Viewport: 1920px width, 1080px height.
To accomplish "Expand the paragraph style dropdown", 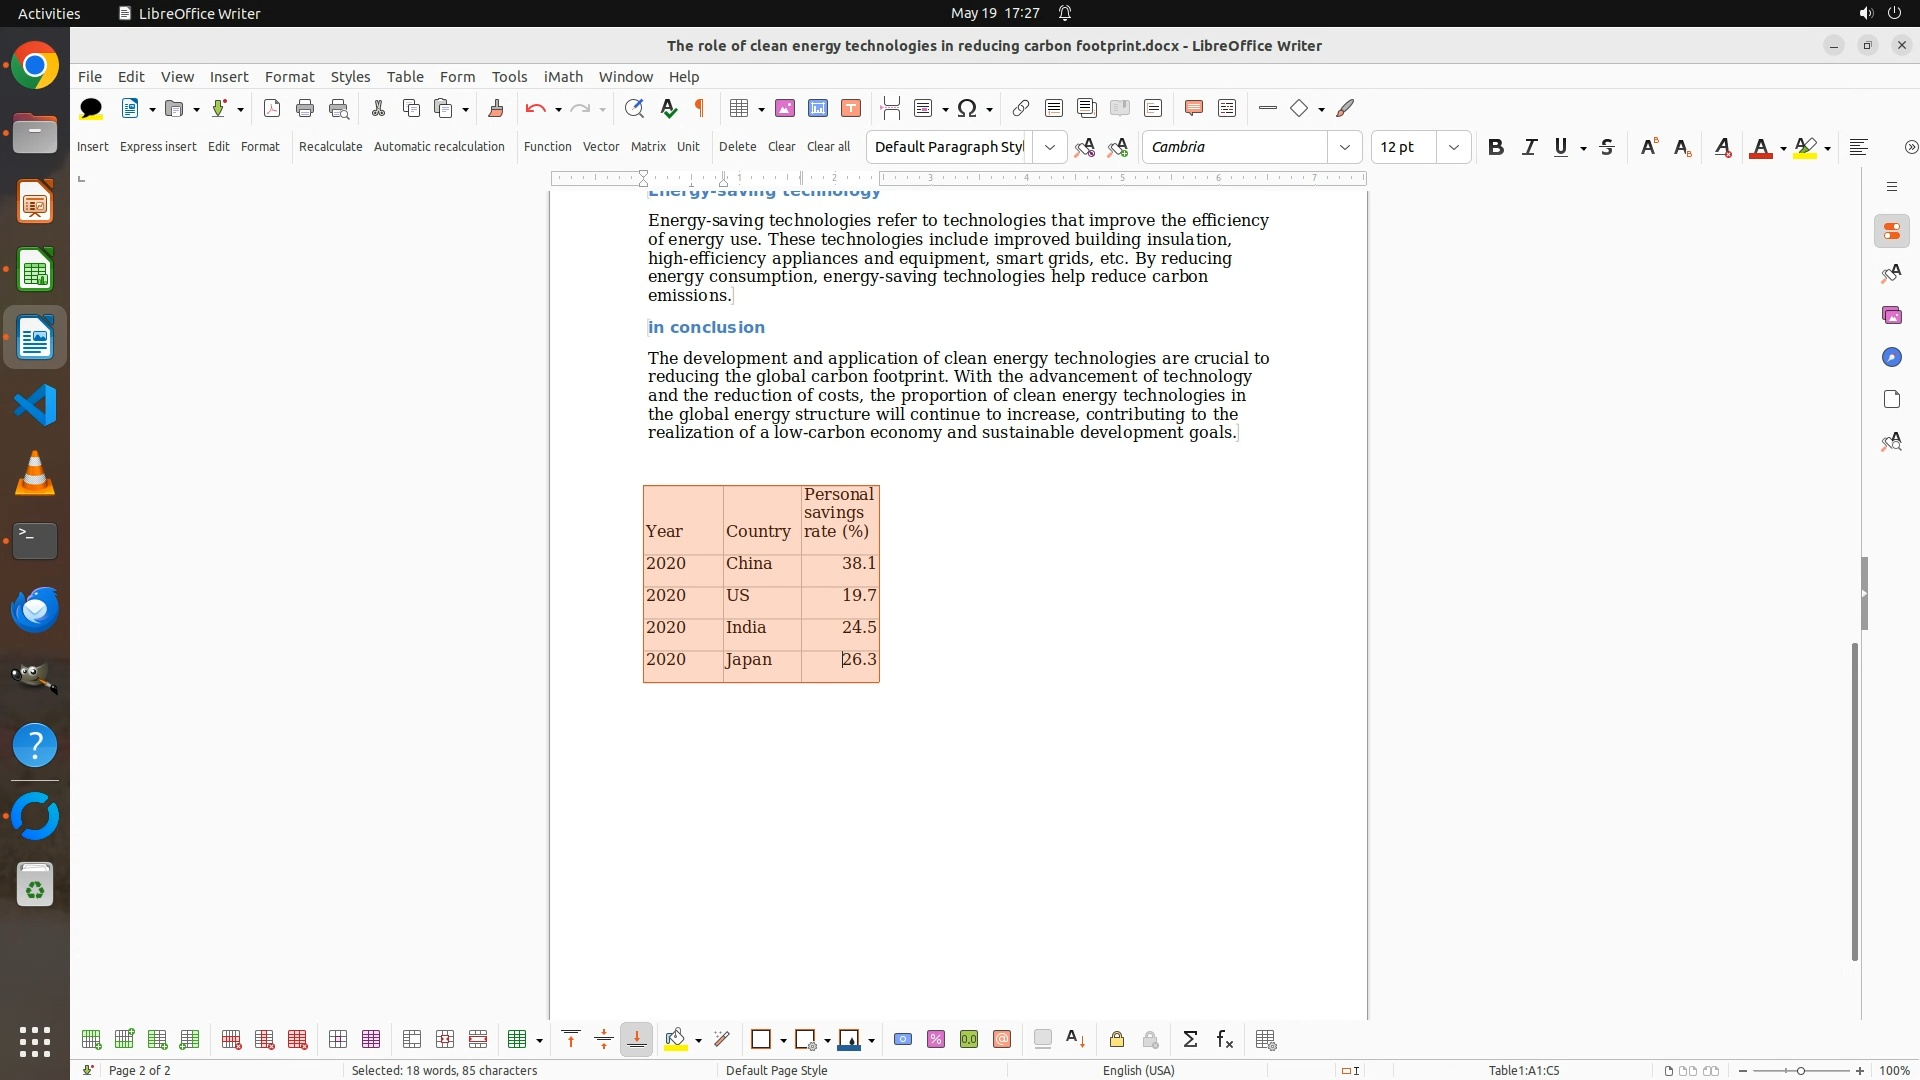I will 1050,148.
